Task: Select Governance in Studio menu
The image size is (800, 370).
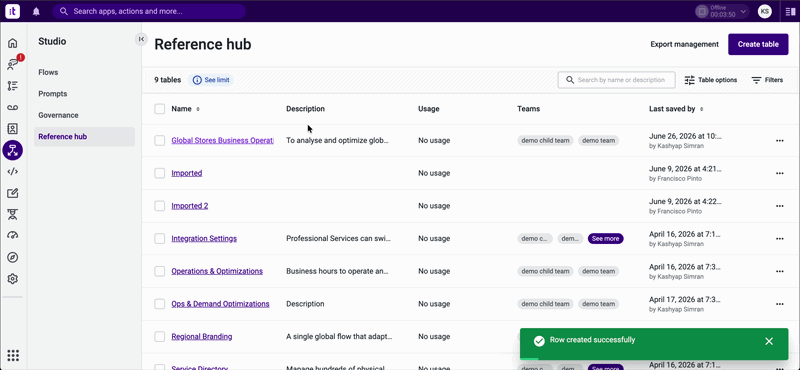Action: pos(58,115)
